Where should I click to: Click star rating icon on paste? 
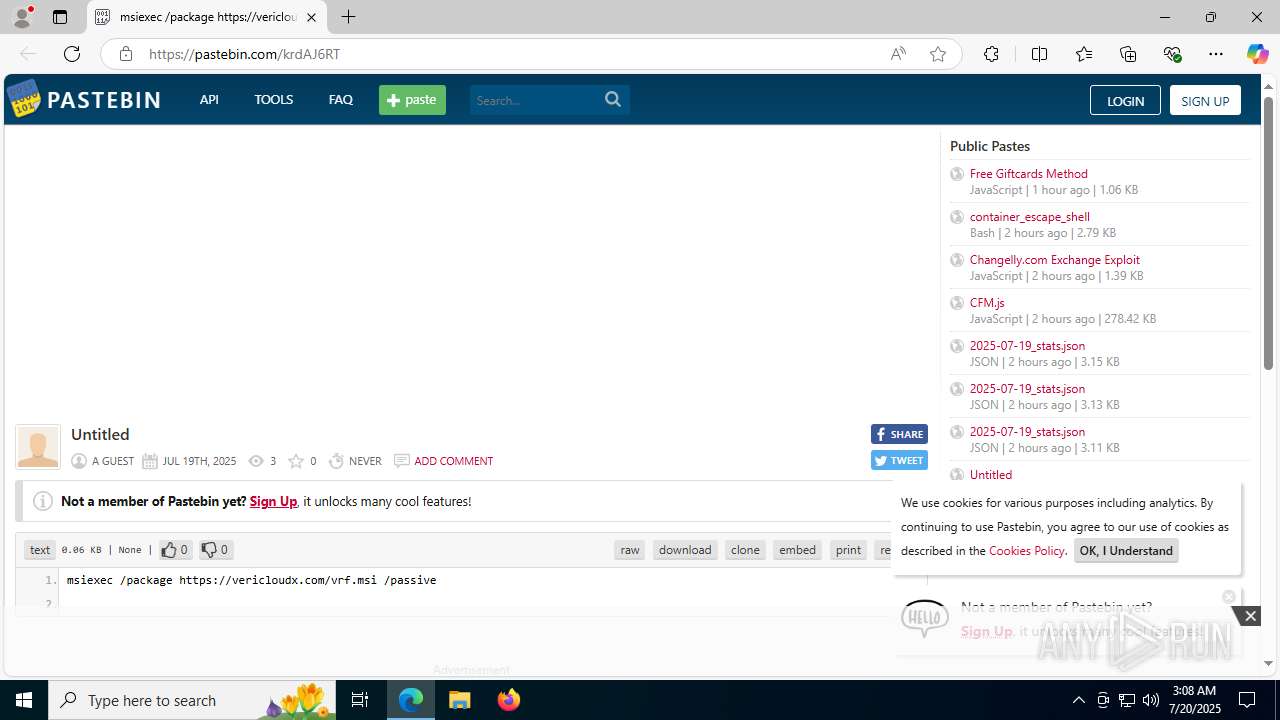(x=296, y=461)
